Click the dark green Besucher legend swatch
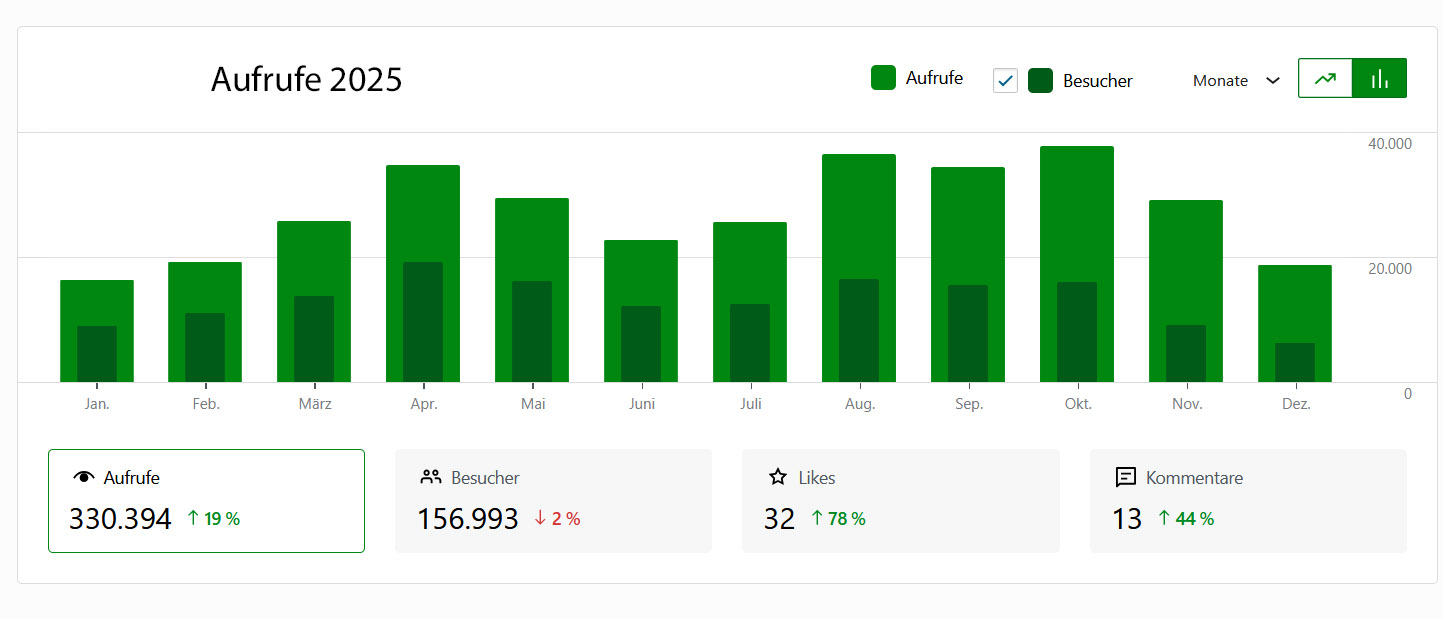 click(1040, 81)
